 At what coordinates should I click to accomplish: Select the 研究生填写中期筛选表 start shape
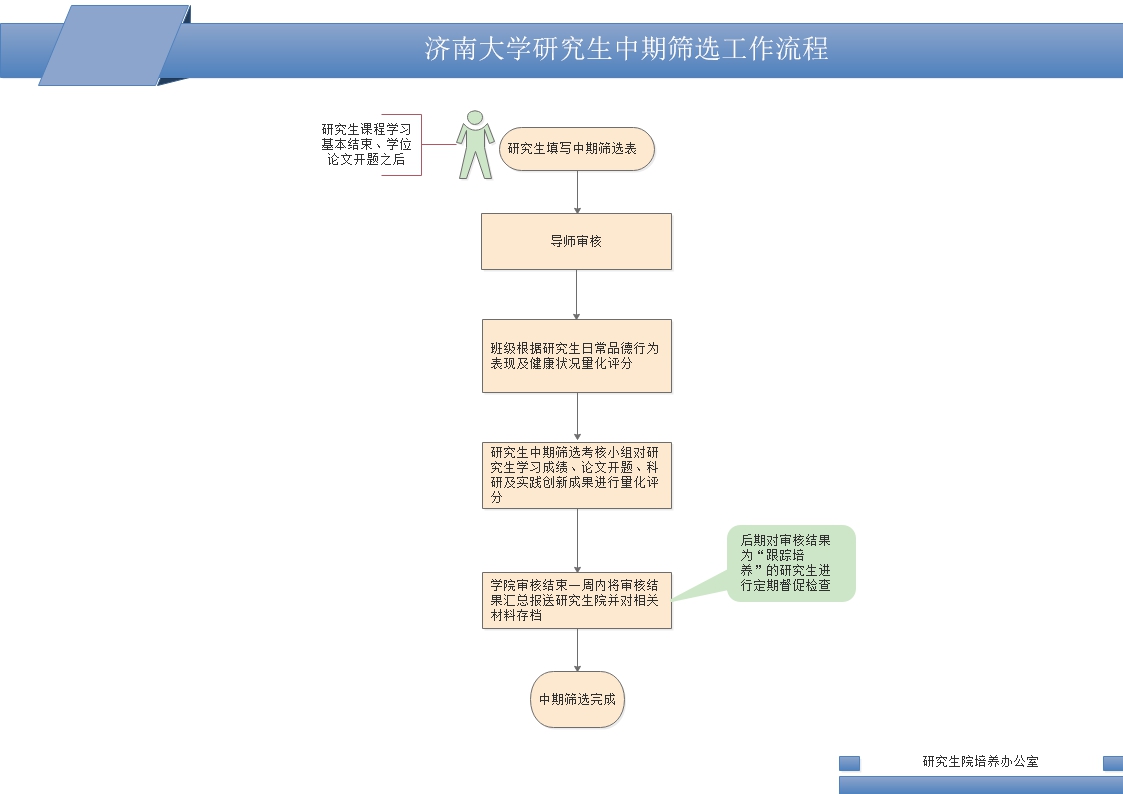(x=577, y=149)
